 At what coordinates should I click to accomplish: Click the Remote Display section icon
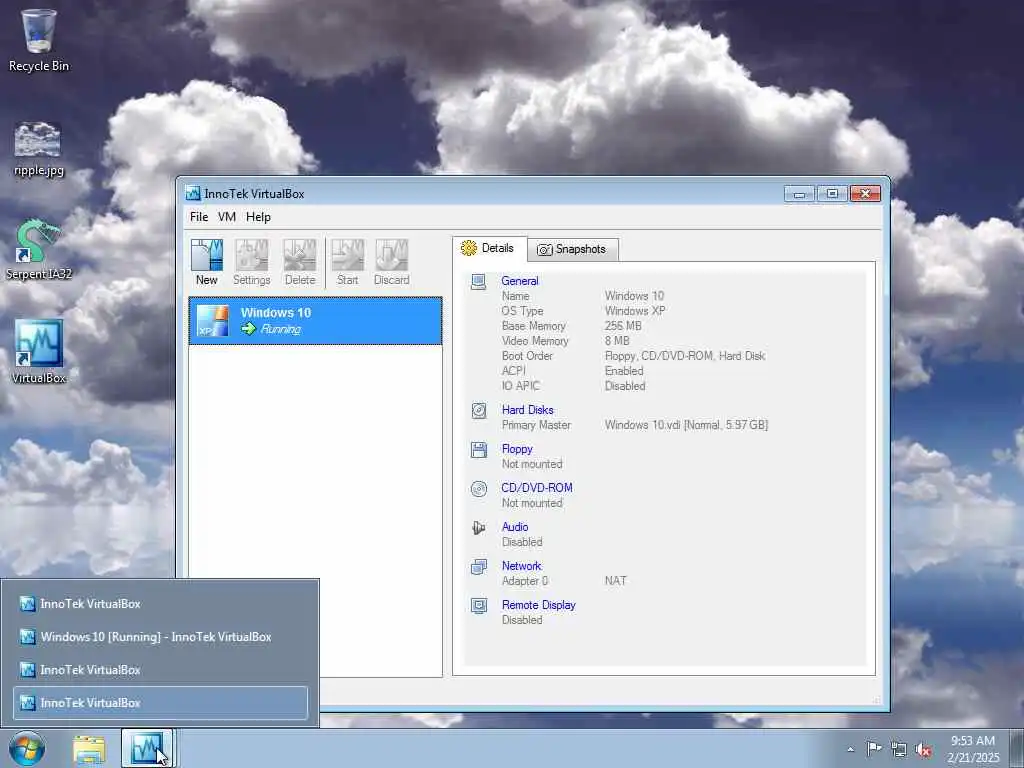point(479,606)
